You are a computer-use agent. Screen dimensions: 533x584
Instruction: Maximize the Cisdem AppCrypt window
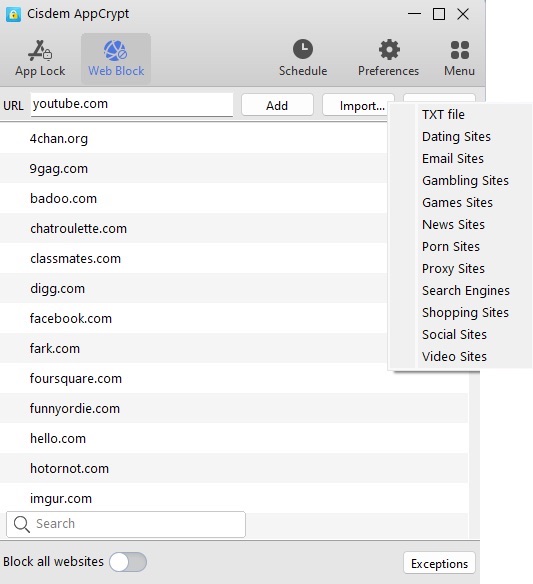[439, 14]
